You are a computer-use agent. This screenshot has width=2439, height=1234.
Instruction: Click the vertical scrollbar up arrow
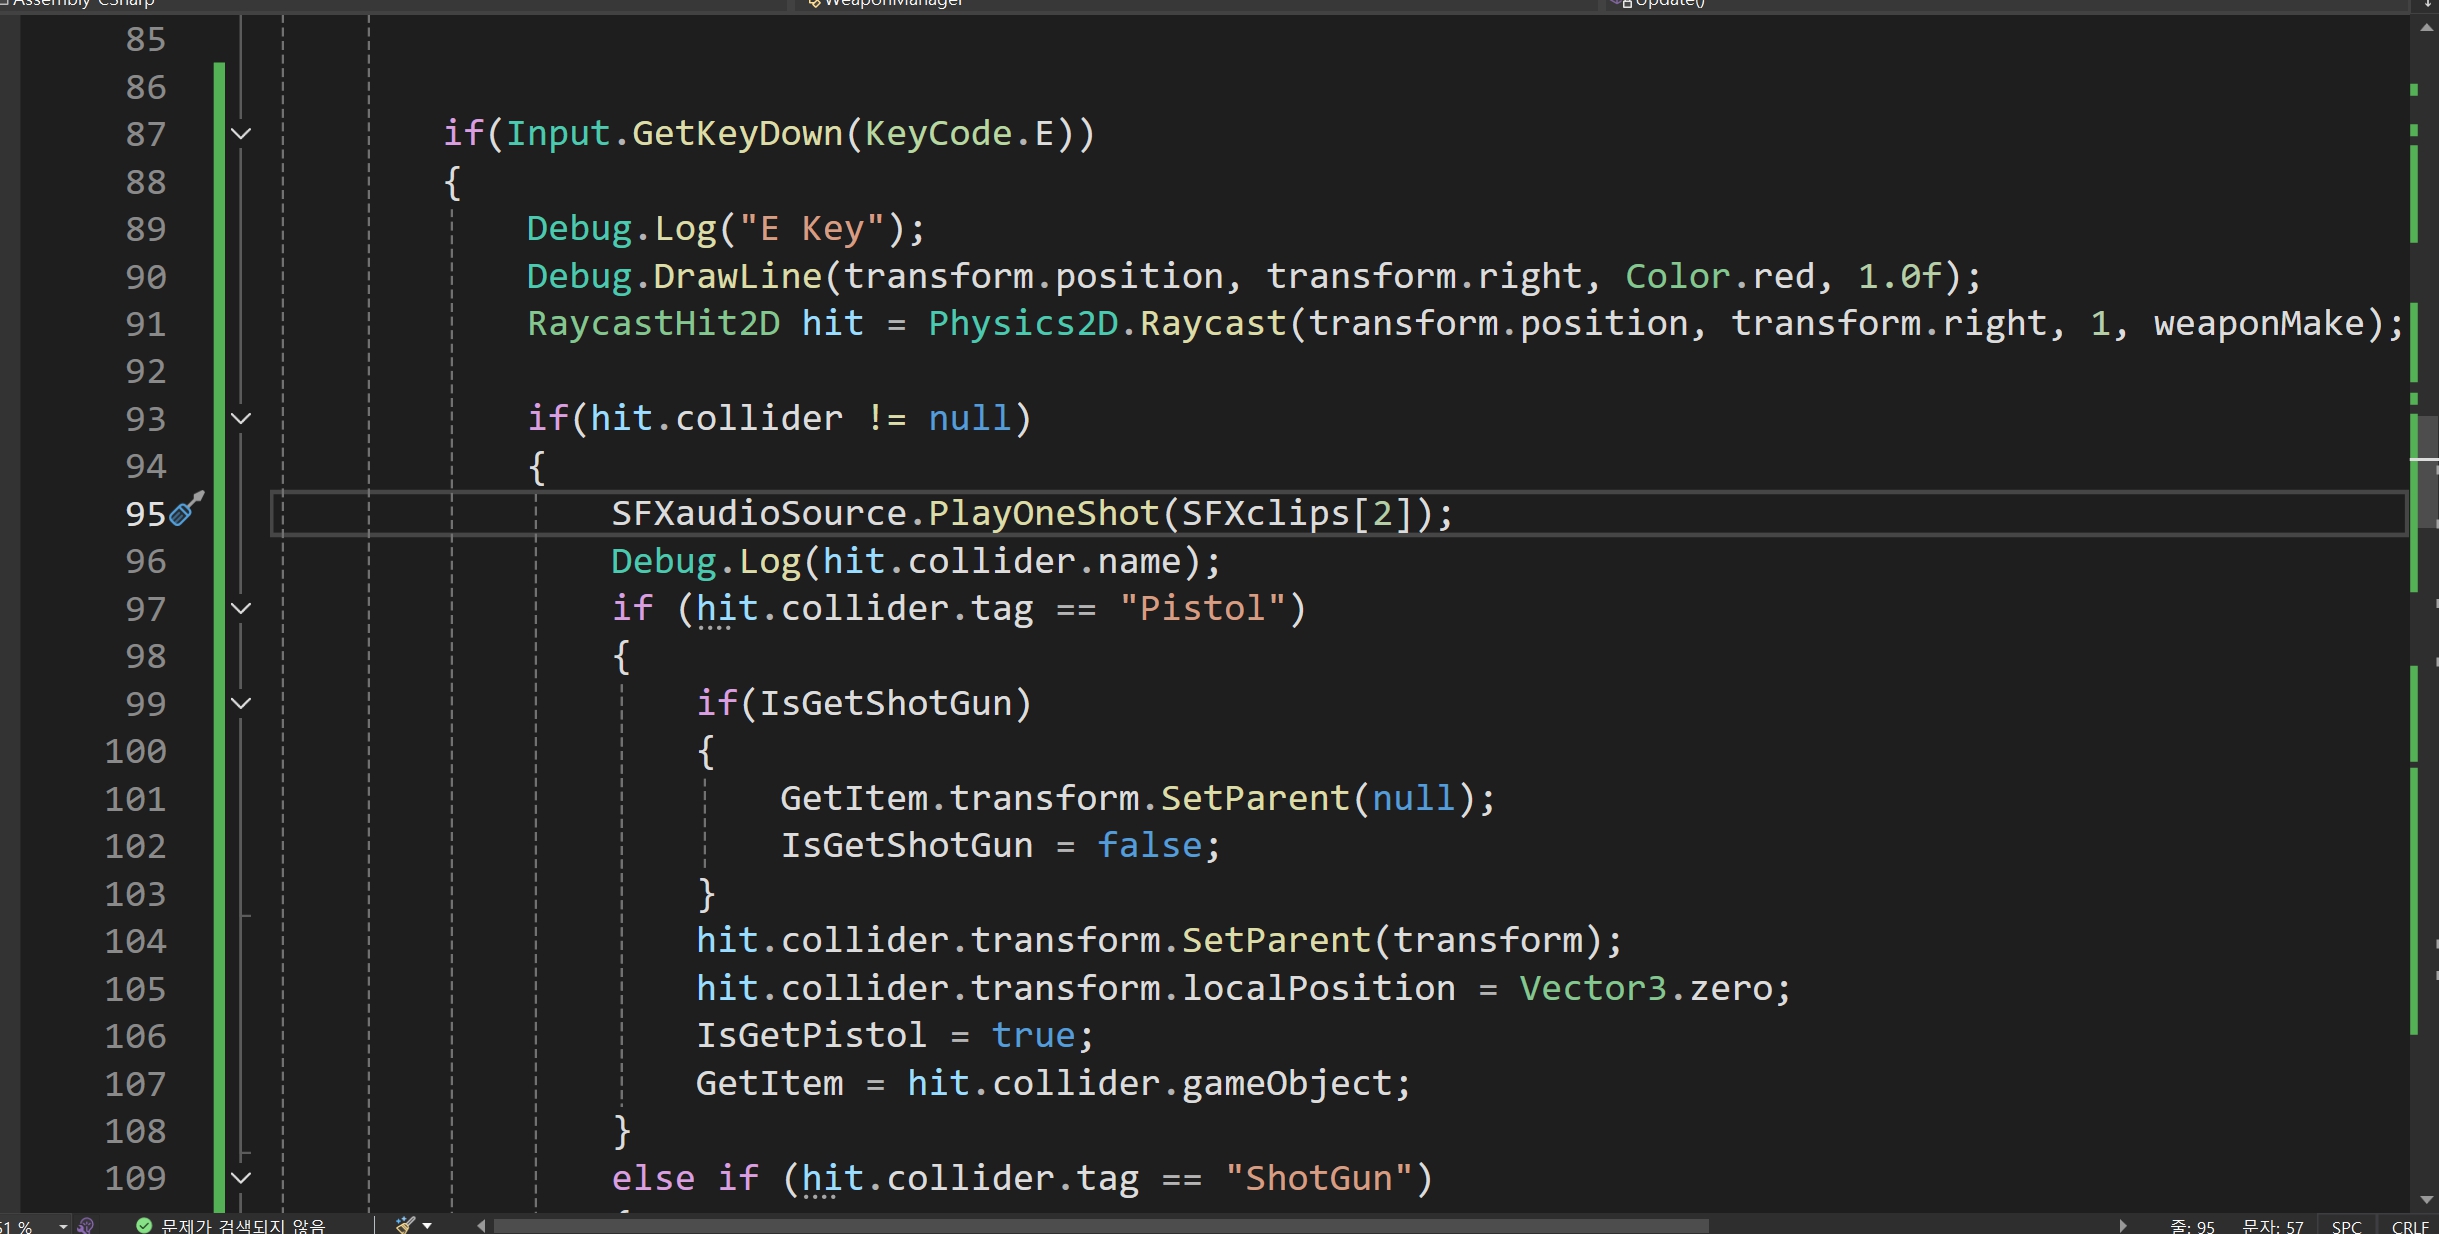pyautogui.click(x=2427, y=28)
